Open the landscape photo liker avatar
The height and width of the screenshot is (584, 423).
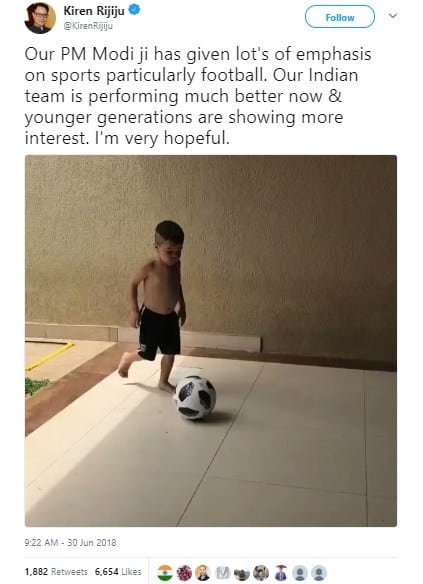[242, 572]
